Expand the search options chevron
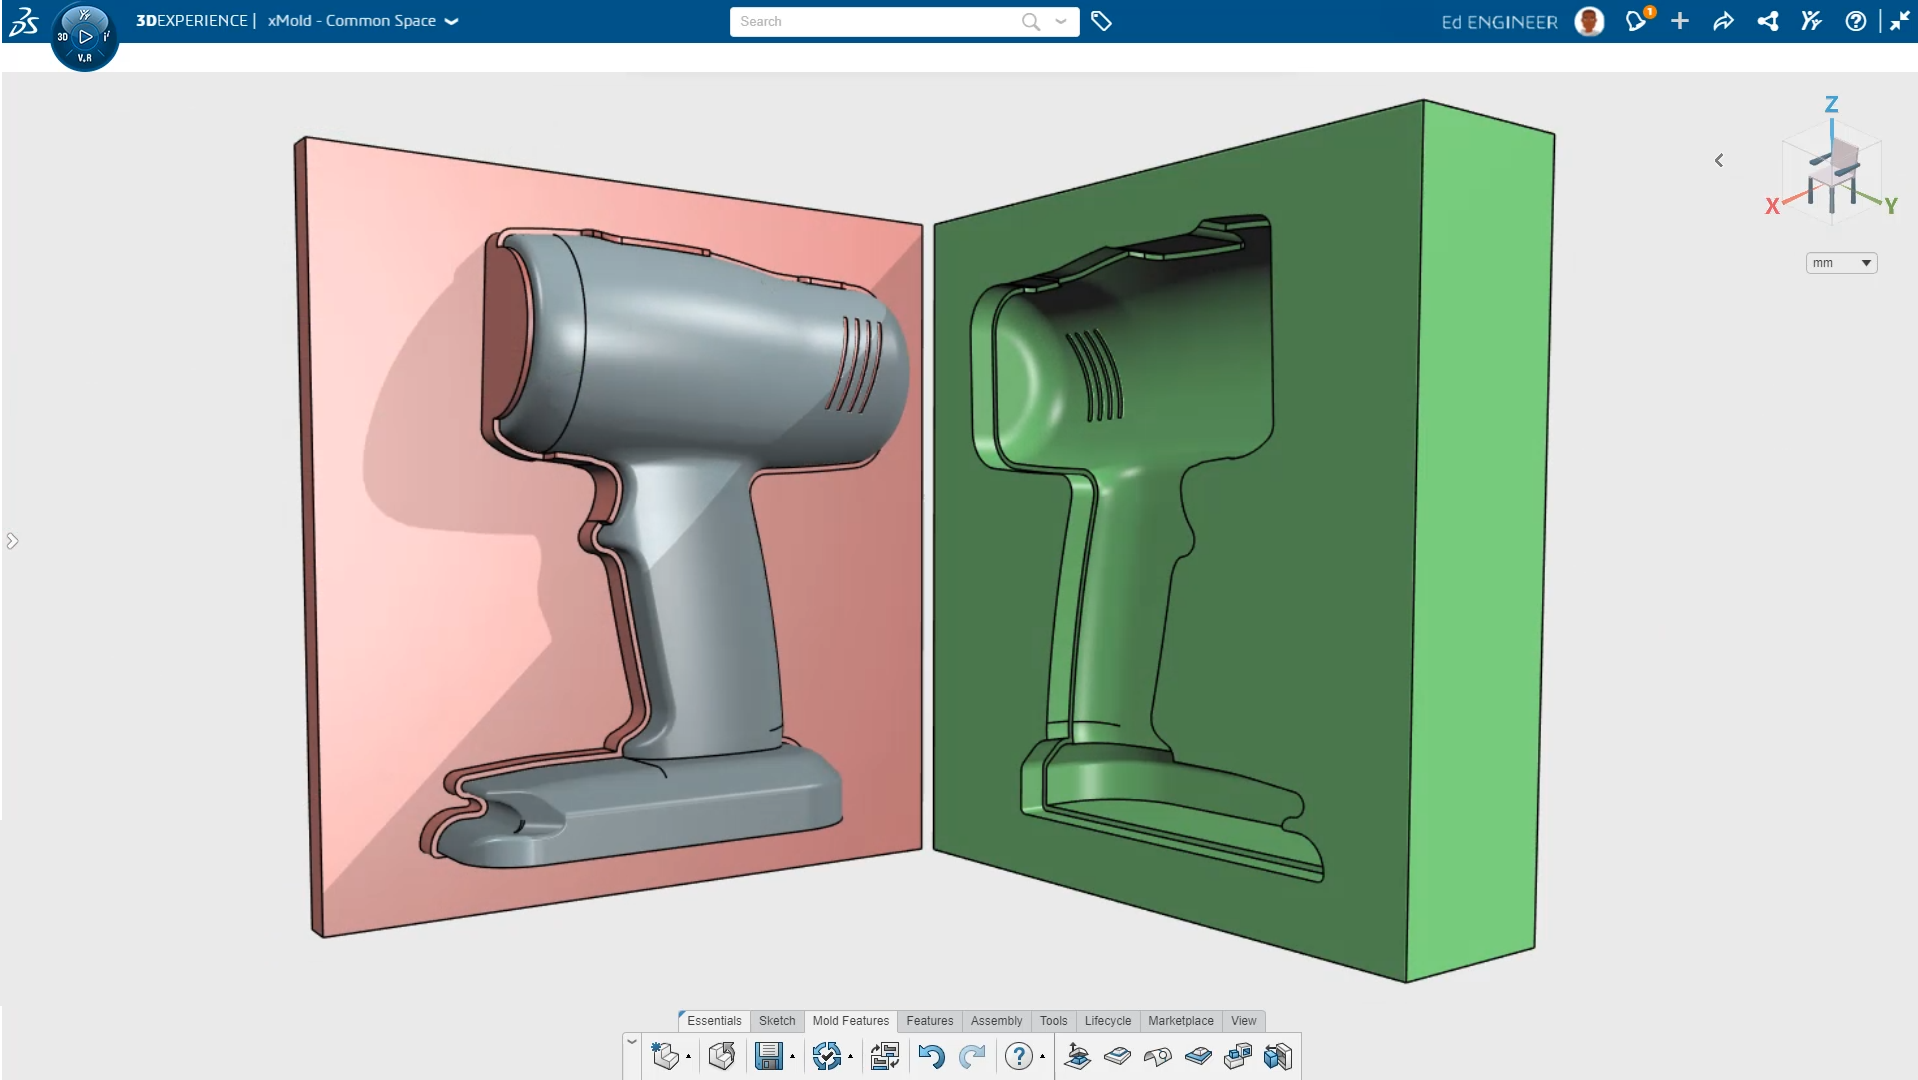 (1060, 21)
